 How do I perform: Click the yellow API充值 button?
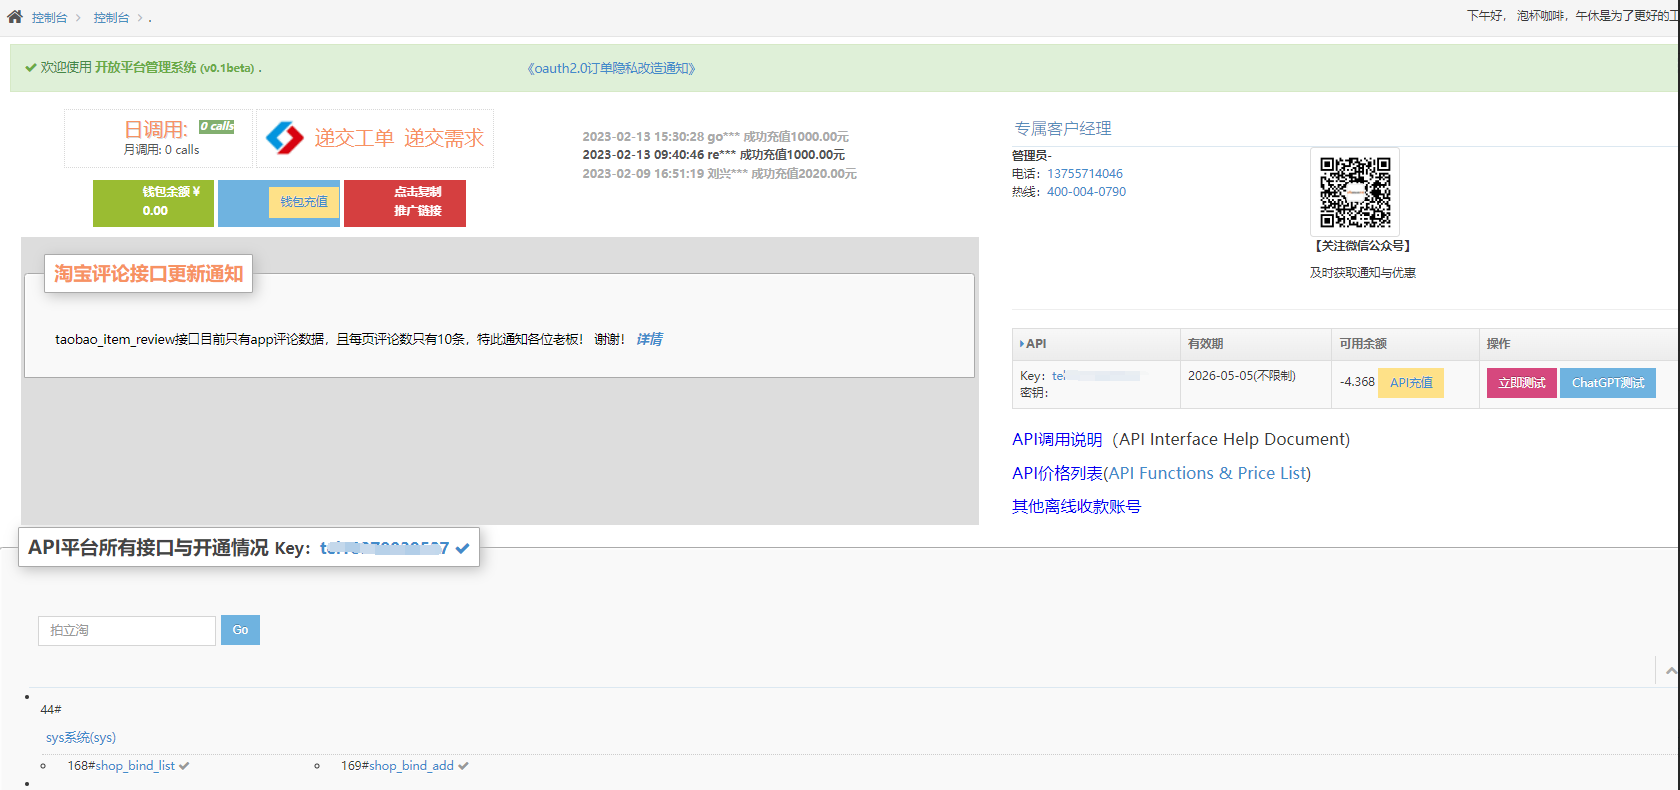tap(1410, 383)
